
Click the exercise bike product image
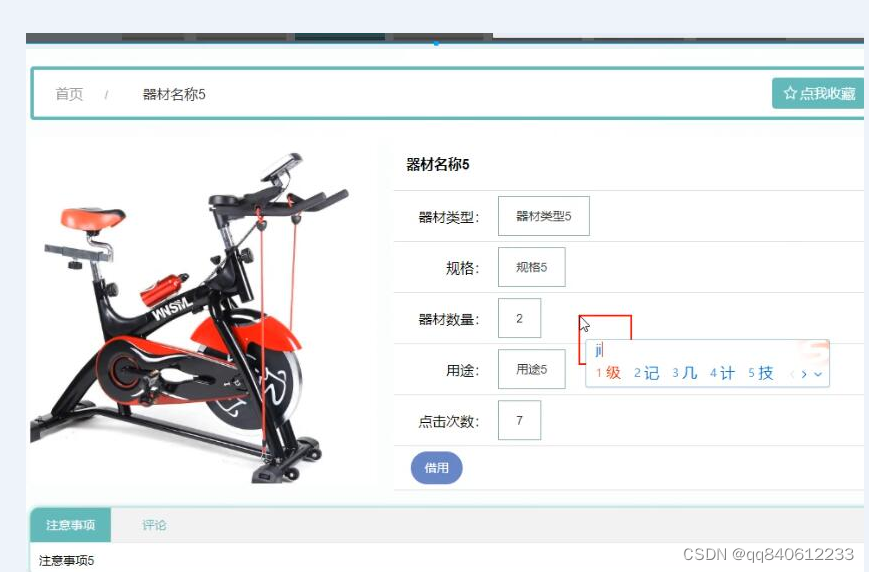pyautogui.click(x=190, y=318)
